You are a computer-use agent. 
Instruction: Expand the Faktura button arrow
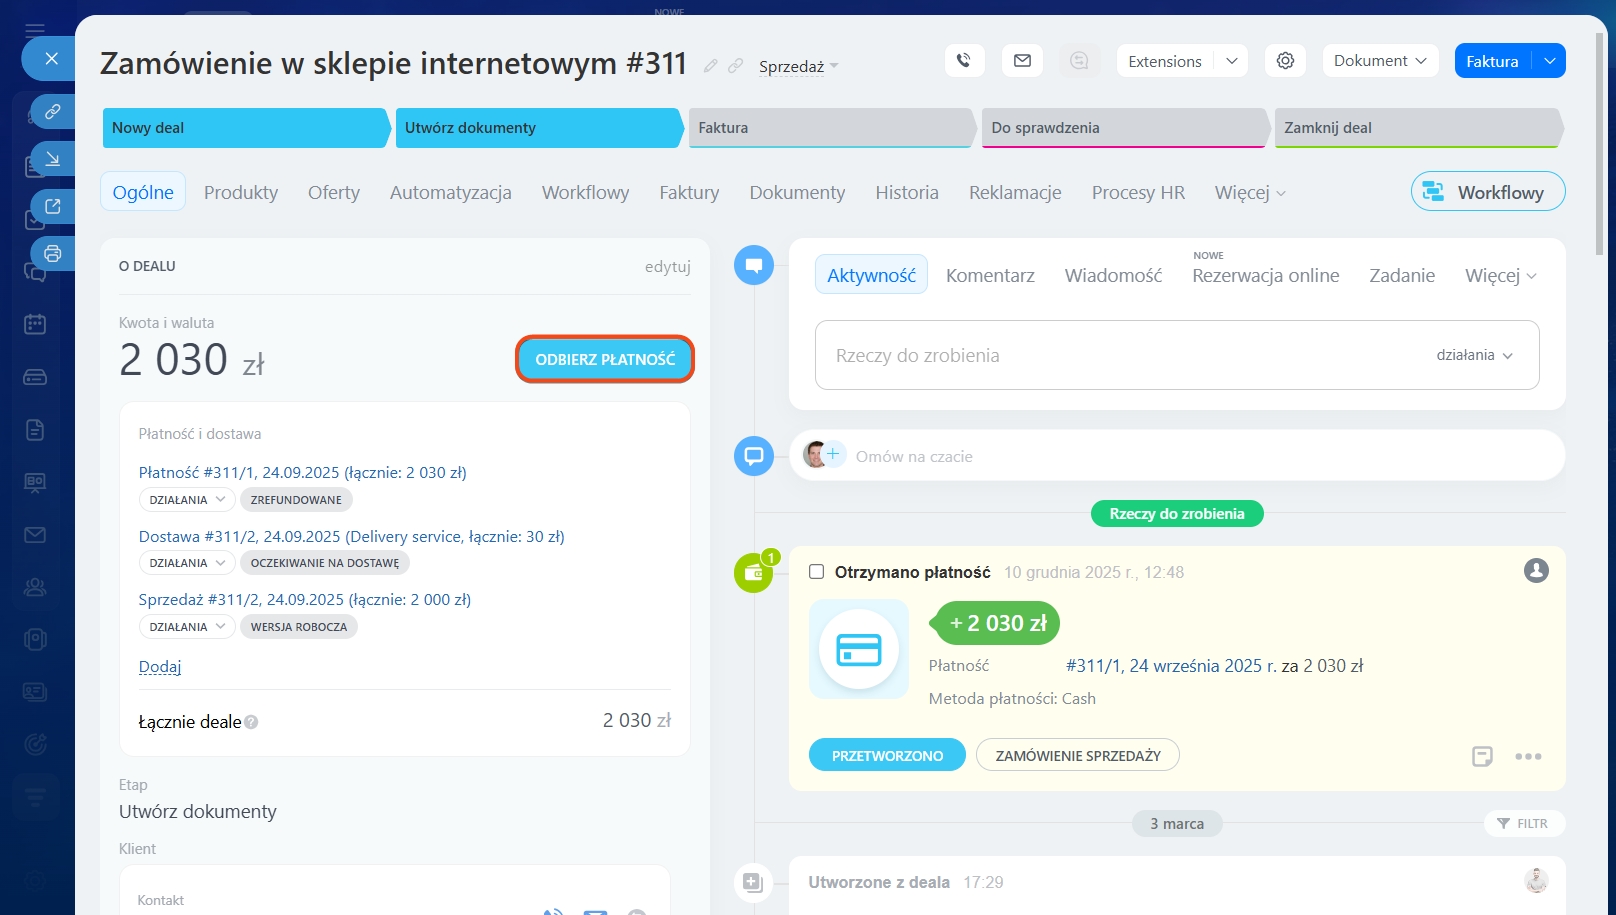coord(1549,61)
